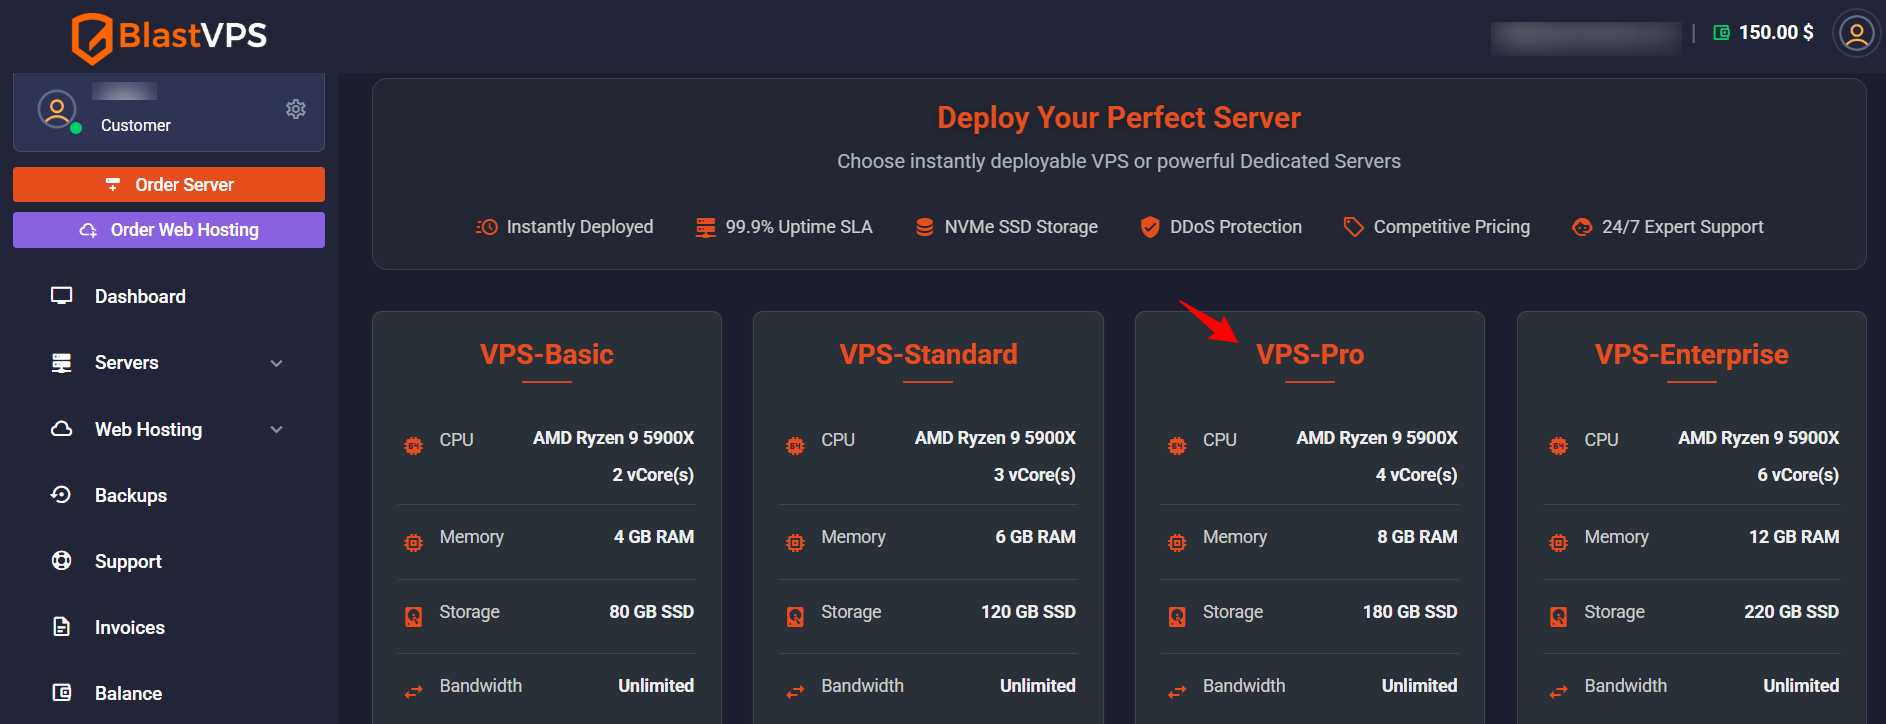1886x724 pixels.
Task: Click the VPS-Basic CPU chip icon
Action: (413, 446)
